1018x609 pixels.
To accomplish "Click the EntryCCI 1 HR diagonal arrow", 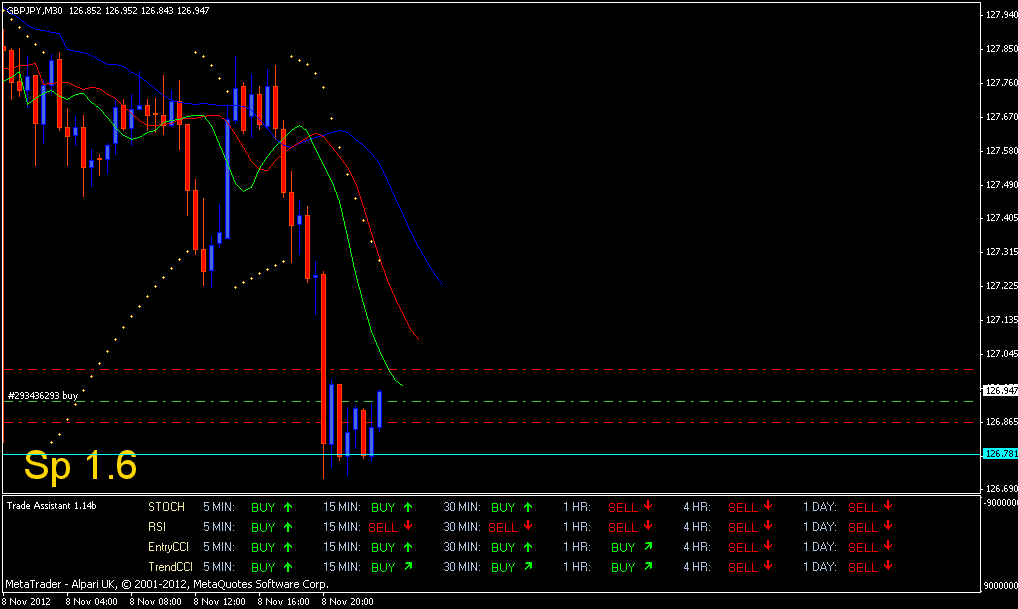I will tap(648, 547).
